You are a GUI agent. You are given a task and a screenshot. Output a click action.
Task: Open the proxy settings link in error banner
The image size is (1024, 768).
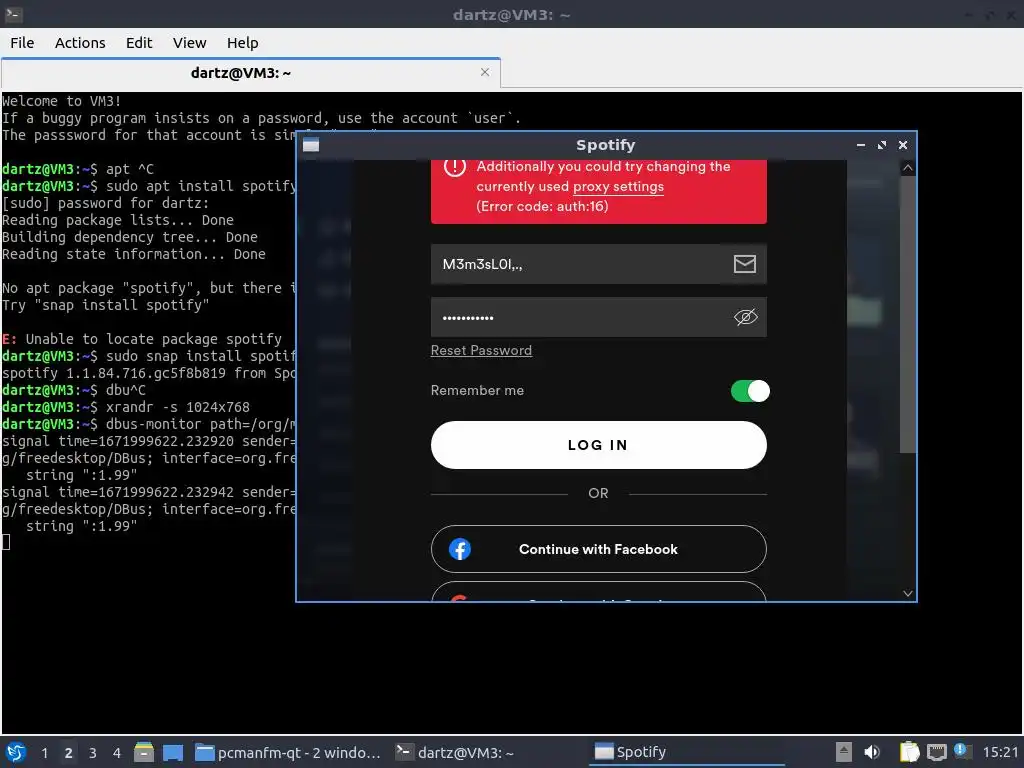pos(618,187)
